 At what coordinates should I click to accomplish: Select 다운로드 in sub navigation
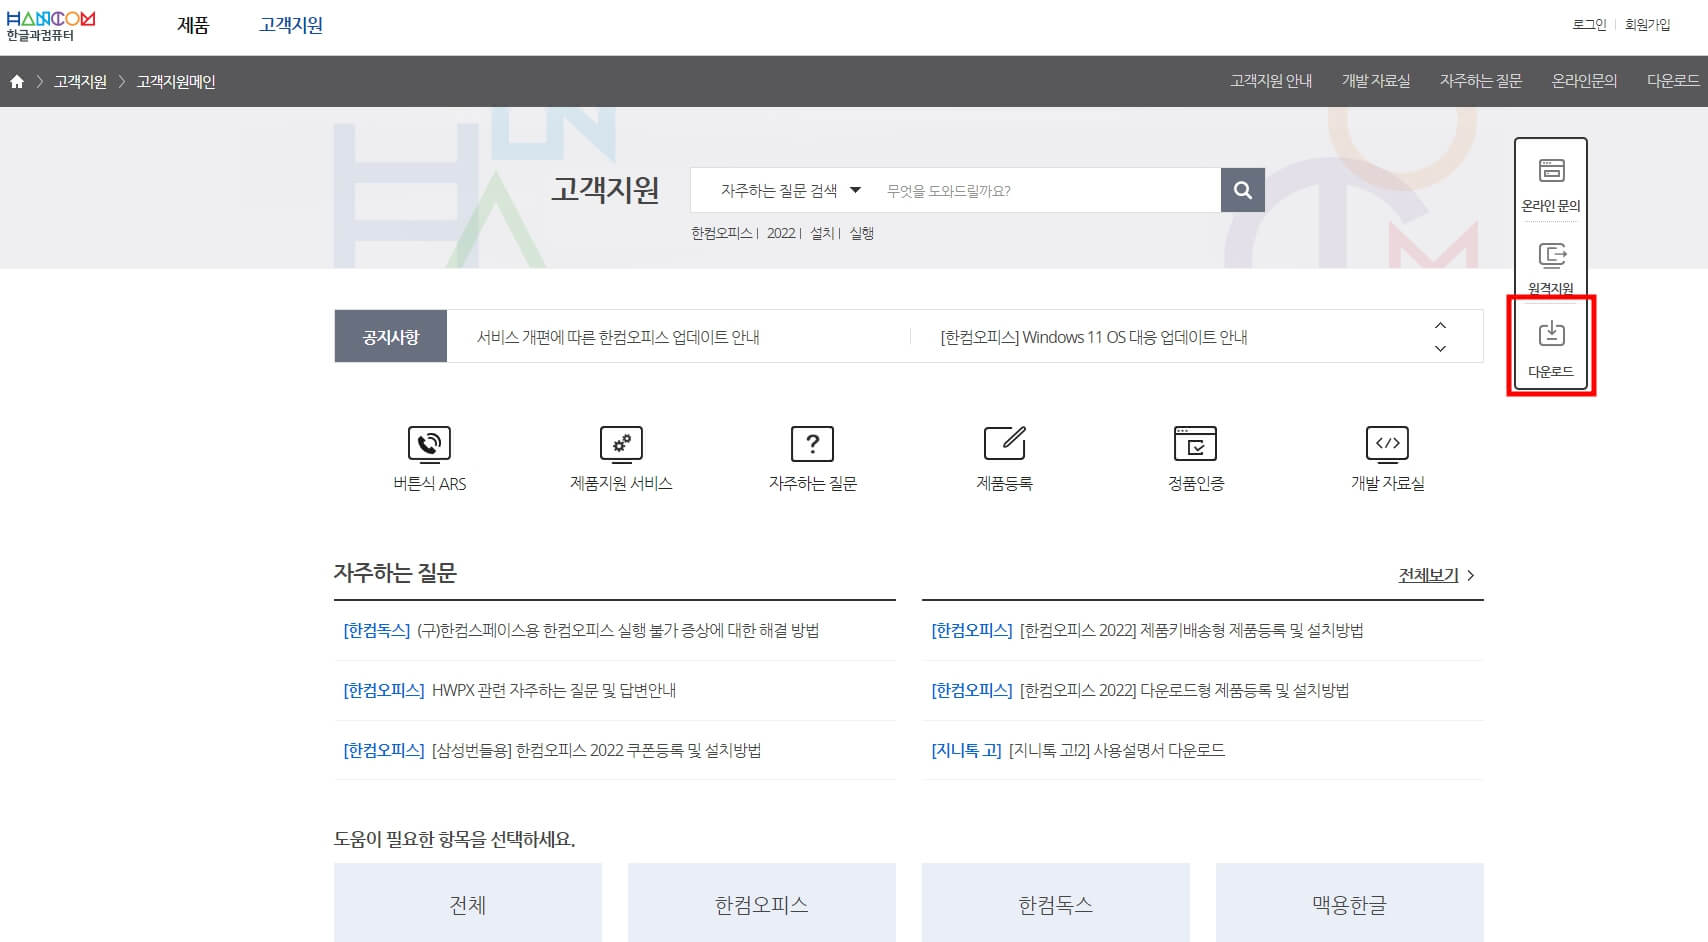1673,81
